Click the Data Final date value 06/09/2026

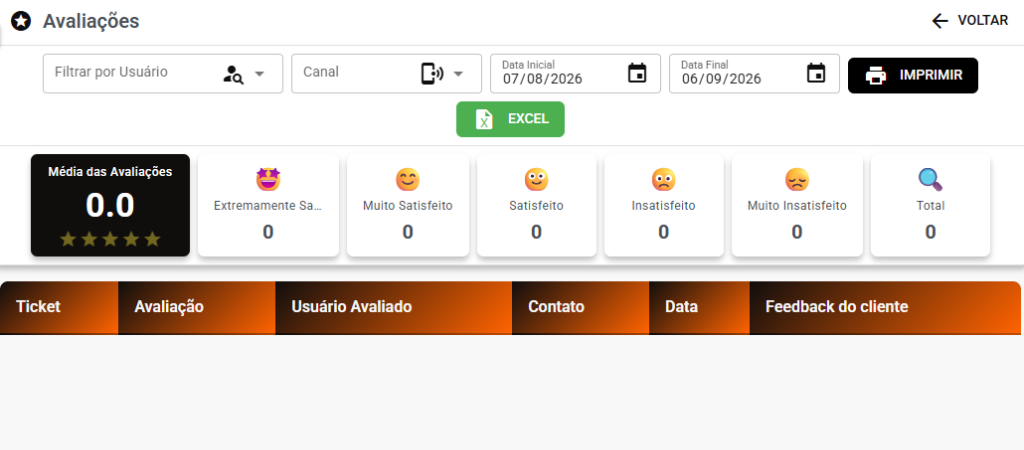pyautogui.click(x=722, y=79)
